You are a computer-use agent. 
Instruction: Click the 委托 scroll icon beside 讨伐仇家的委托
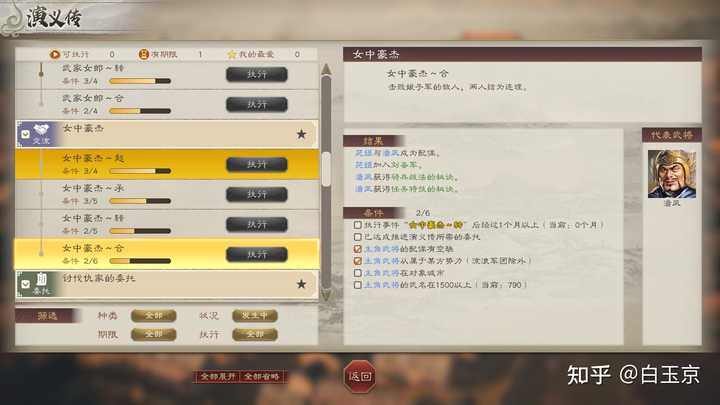coord(42,280)
